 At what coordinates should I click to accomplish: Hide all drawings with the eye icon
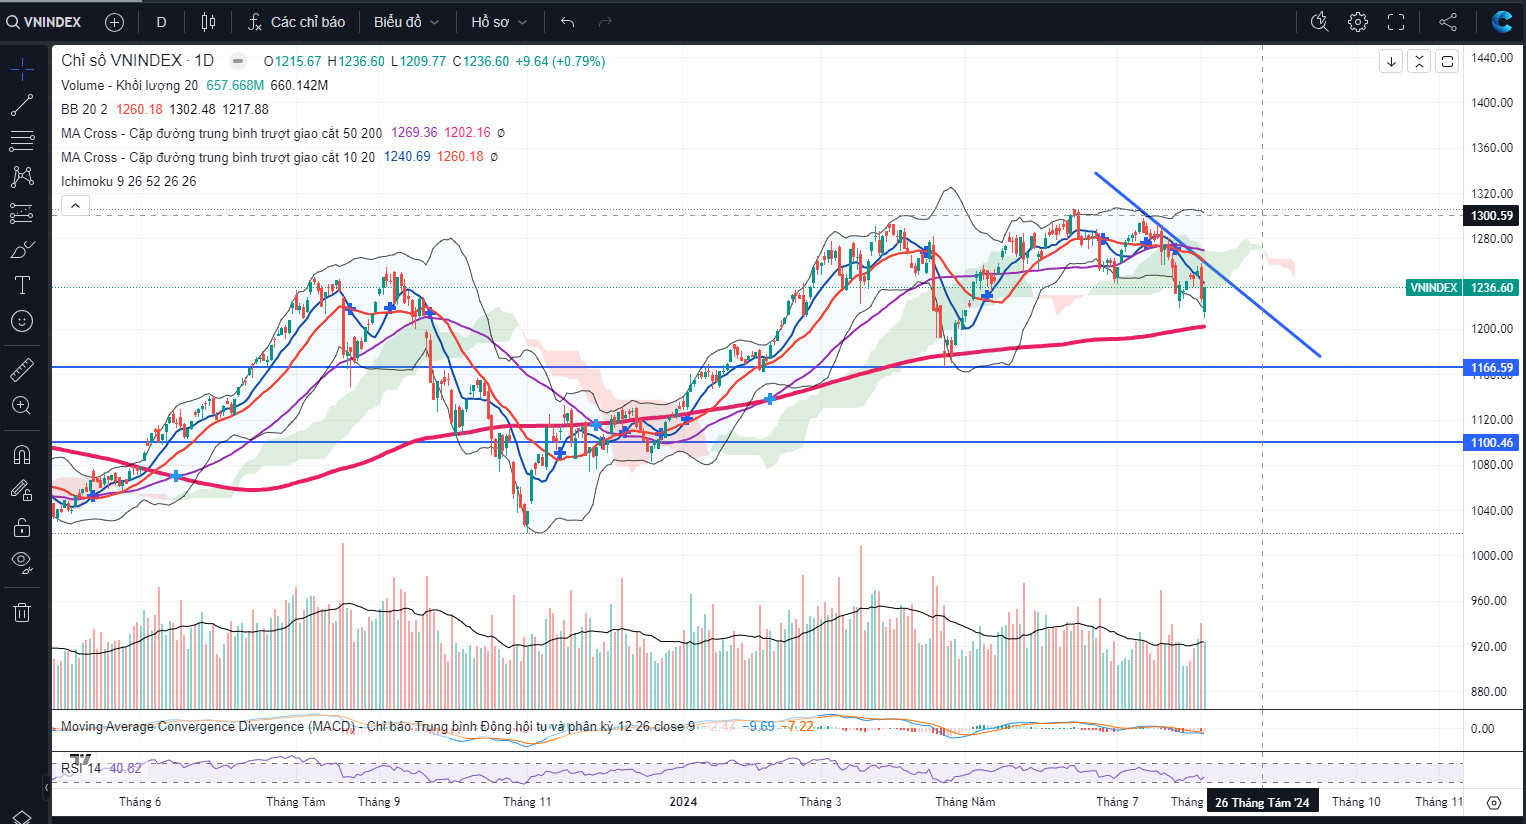(x=22, y=563)
